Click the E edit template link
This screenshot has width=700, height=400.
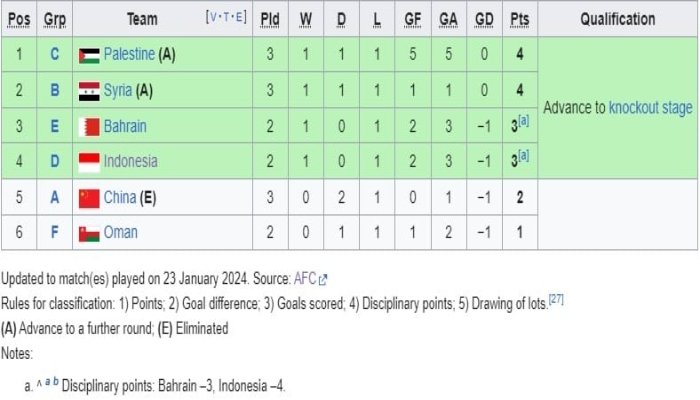239,17
